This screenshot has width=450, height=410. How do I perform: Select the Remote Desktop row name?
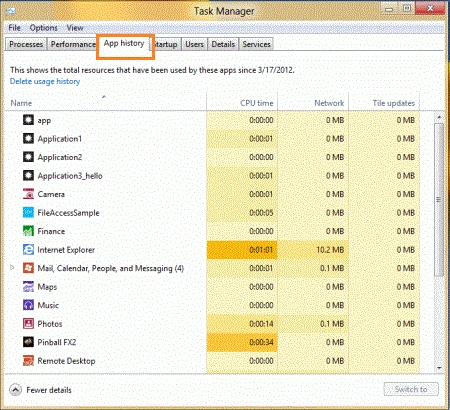pos(66,361)
